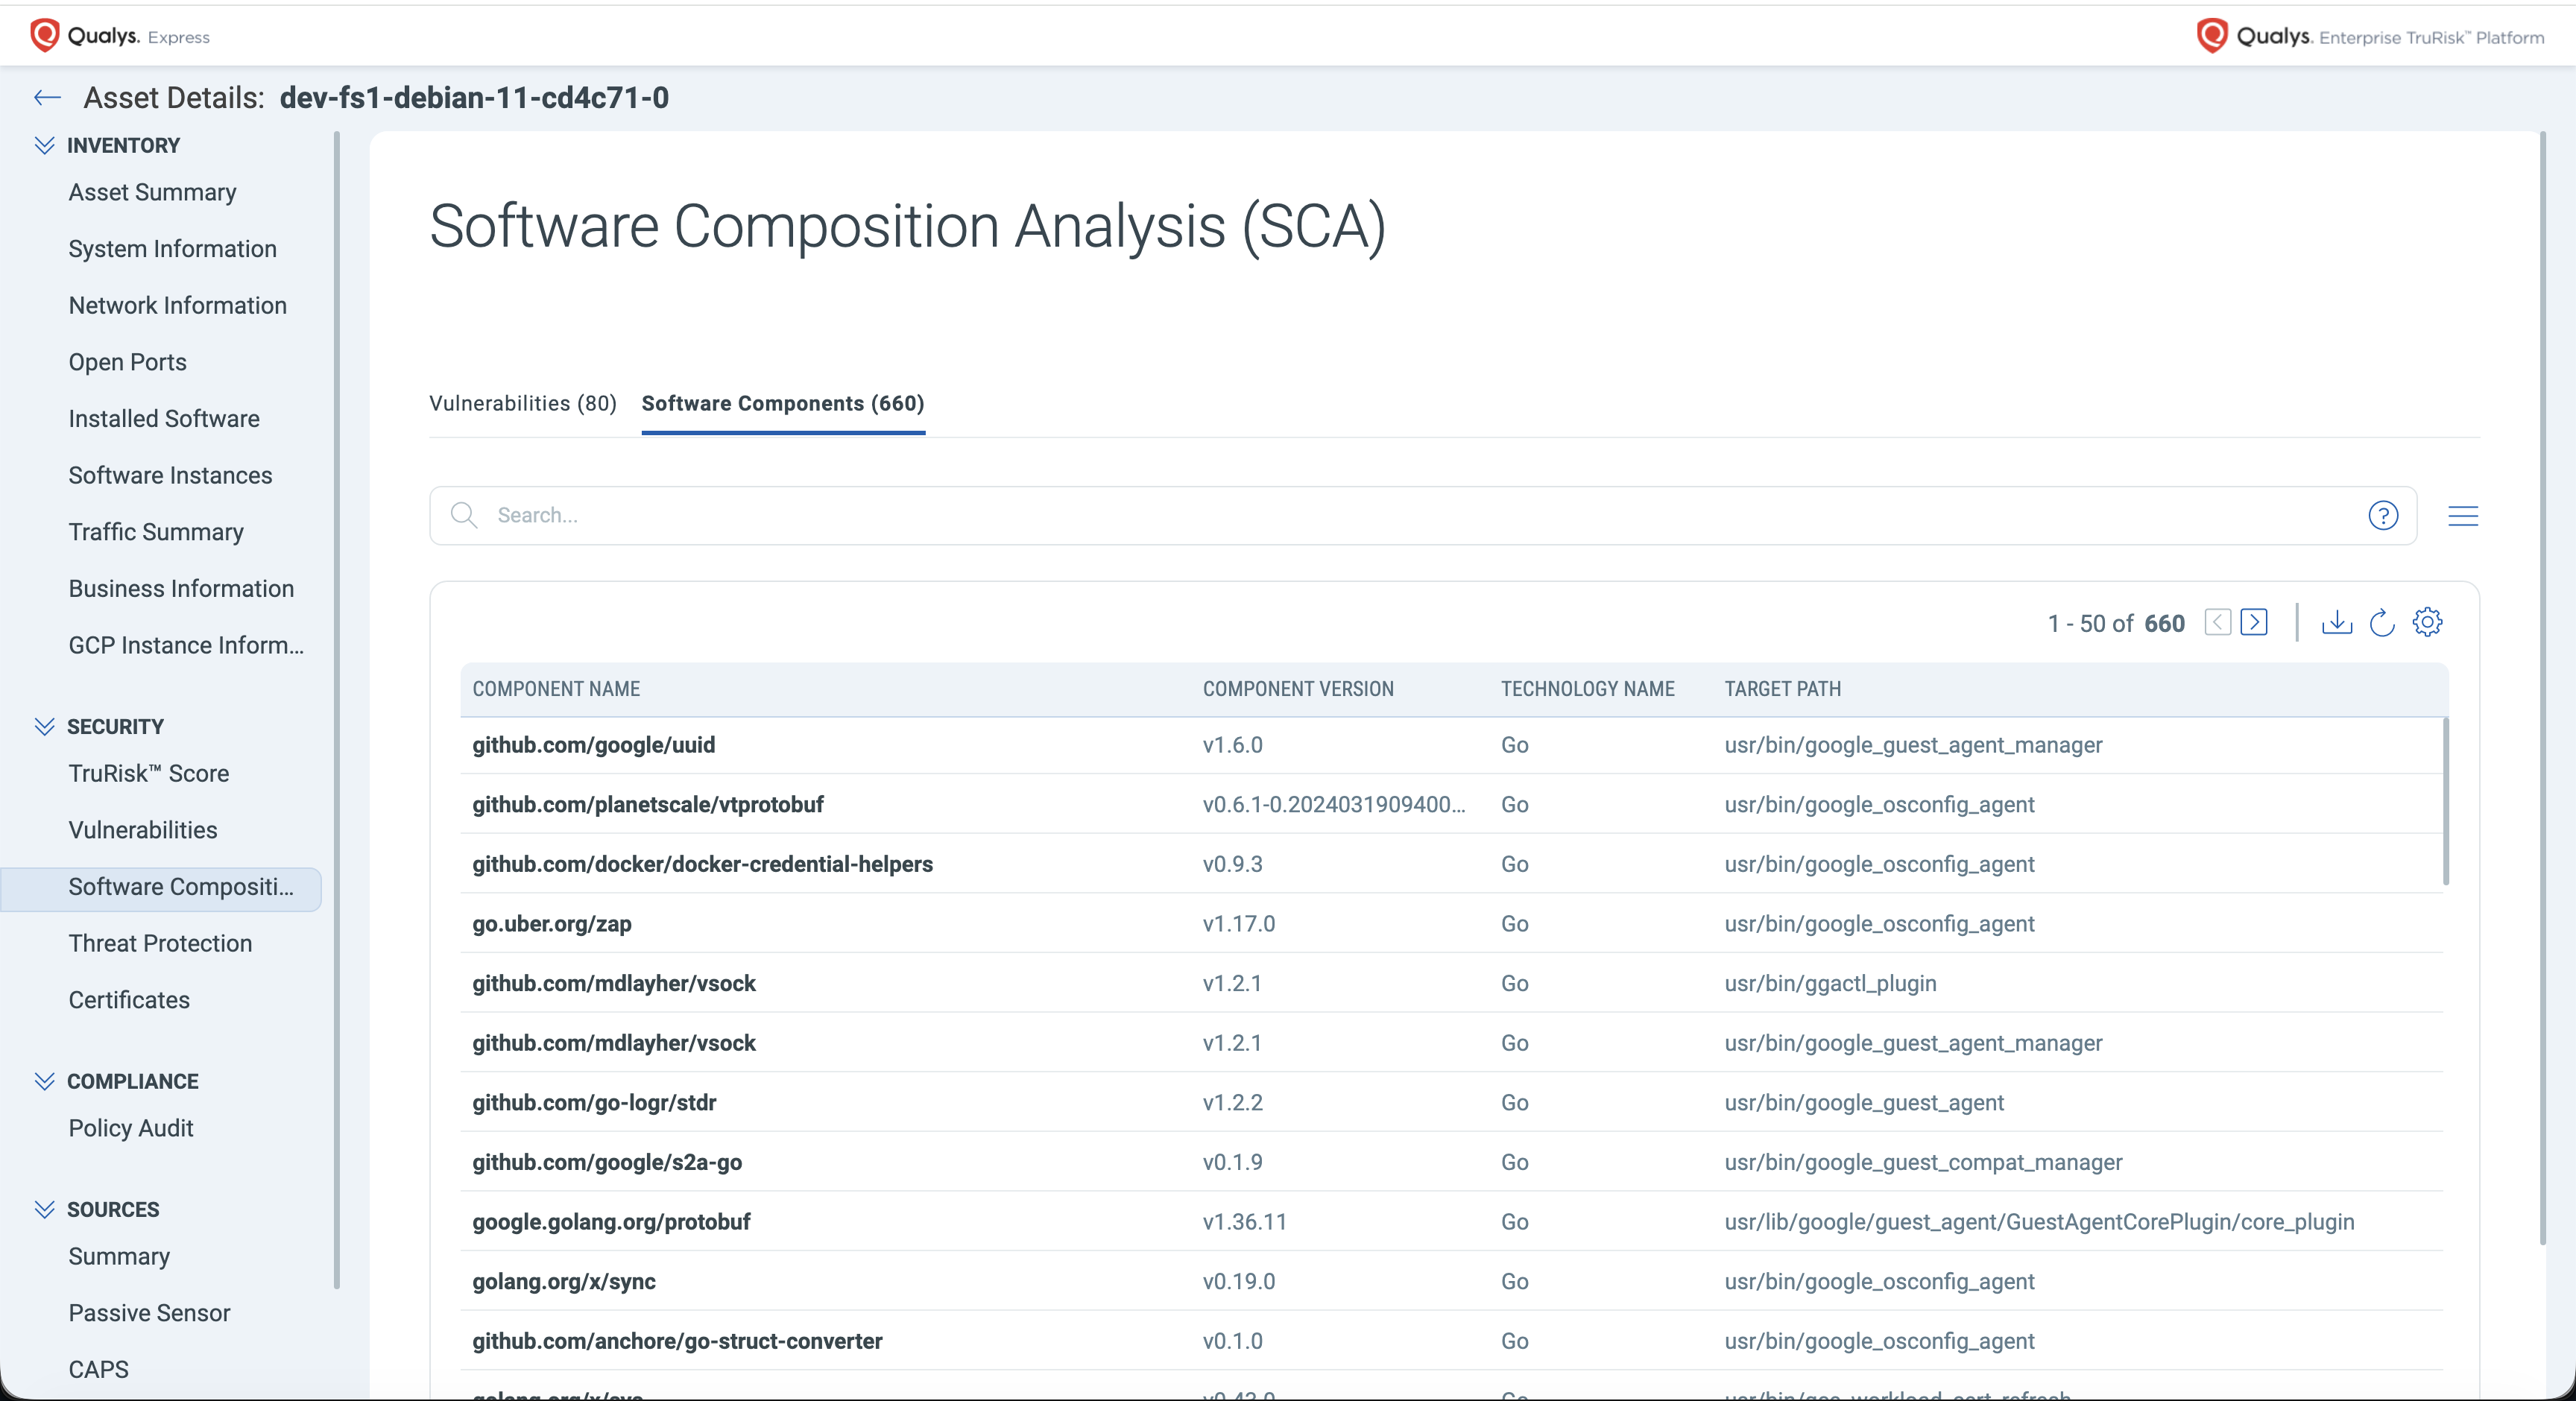The image size is (2576, 1401).
Task: Select the Software Components (660) tab
Action: tap(783, 403)
